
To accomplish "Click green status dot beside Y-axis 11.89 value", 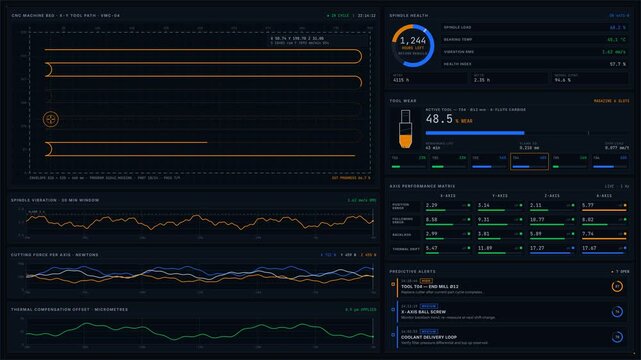I will click(521, 248).
